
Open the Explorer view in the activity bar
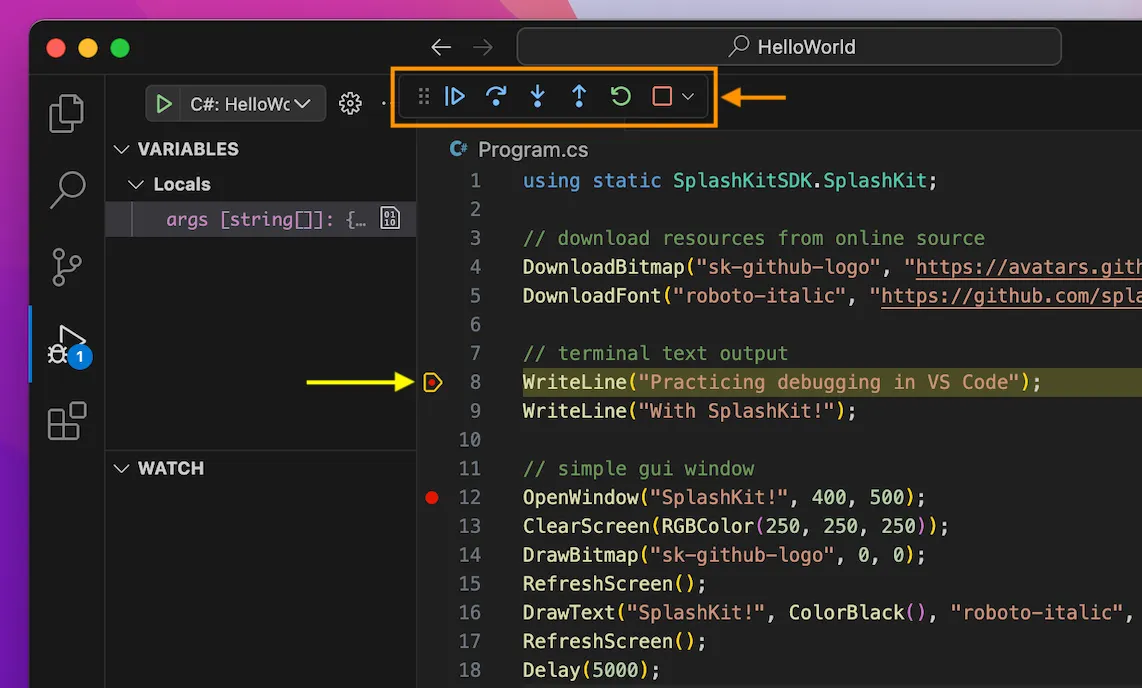(66, 114)
